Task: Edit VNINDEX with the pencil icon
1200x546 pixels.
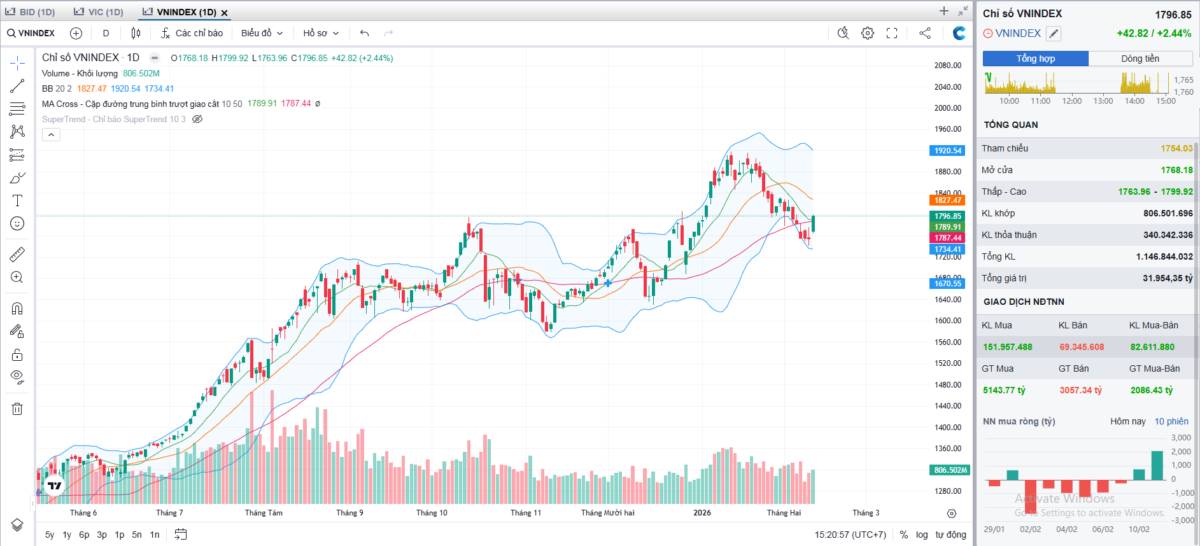Action: 1054,33
